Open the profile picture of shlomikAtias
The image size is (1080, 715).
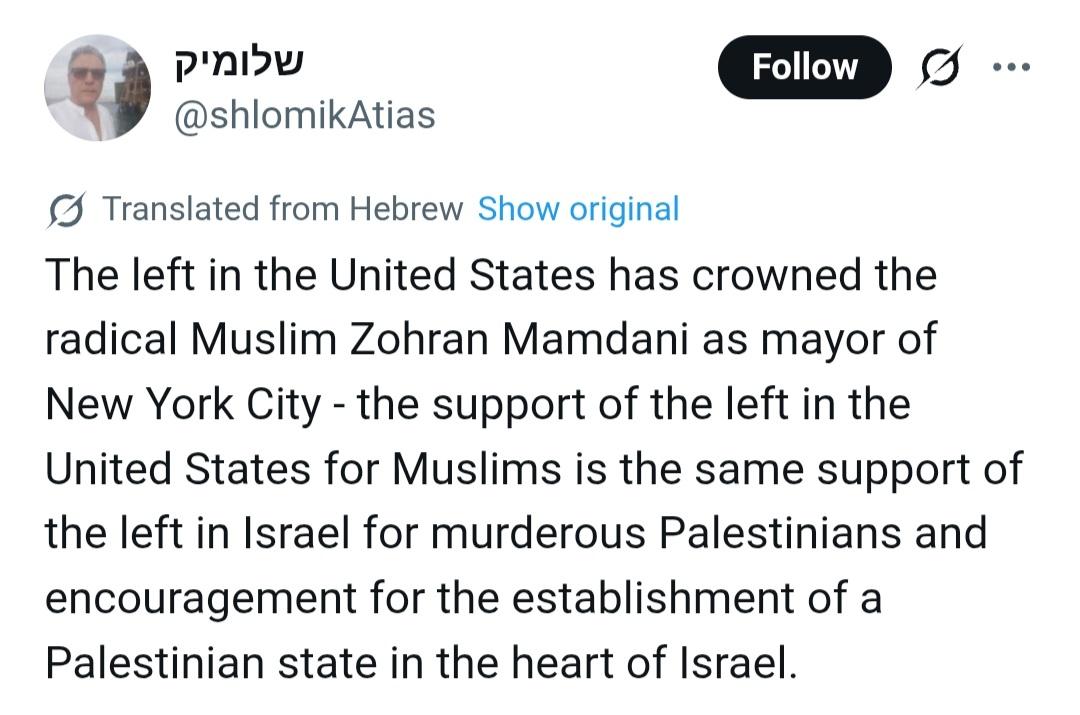pyautogui.click(x=97, y=88)
